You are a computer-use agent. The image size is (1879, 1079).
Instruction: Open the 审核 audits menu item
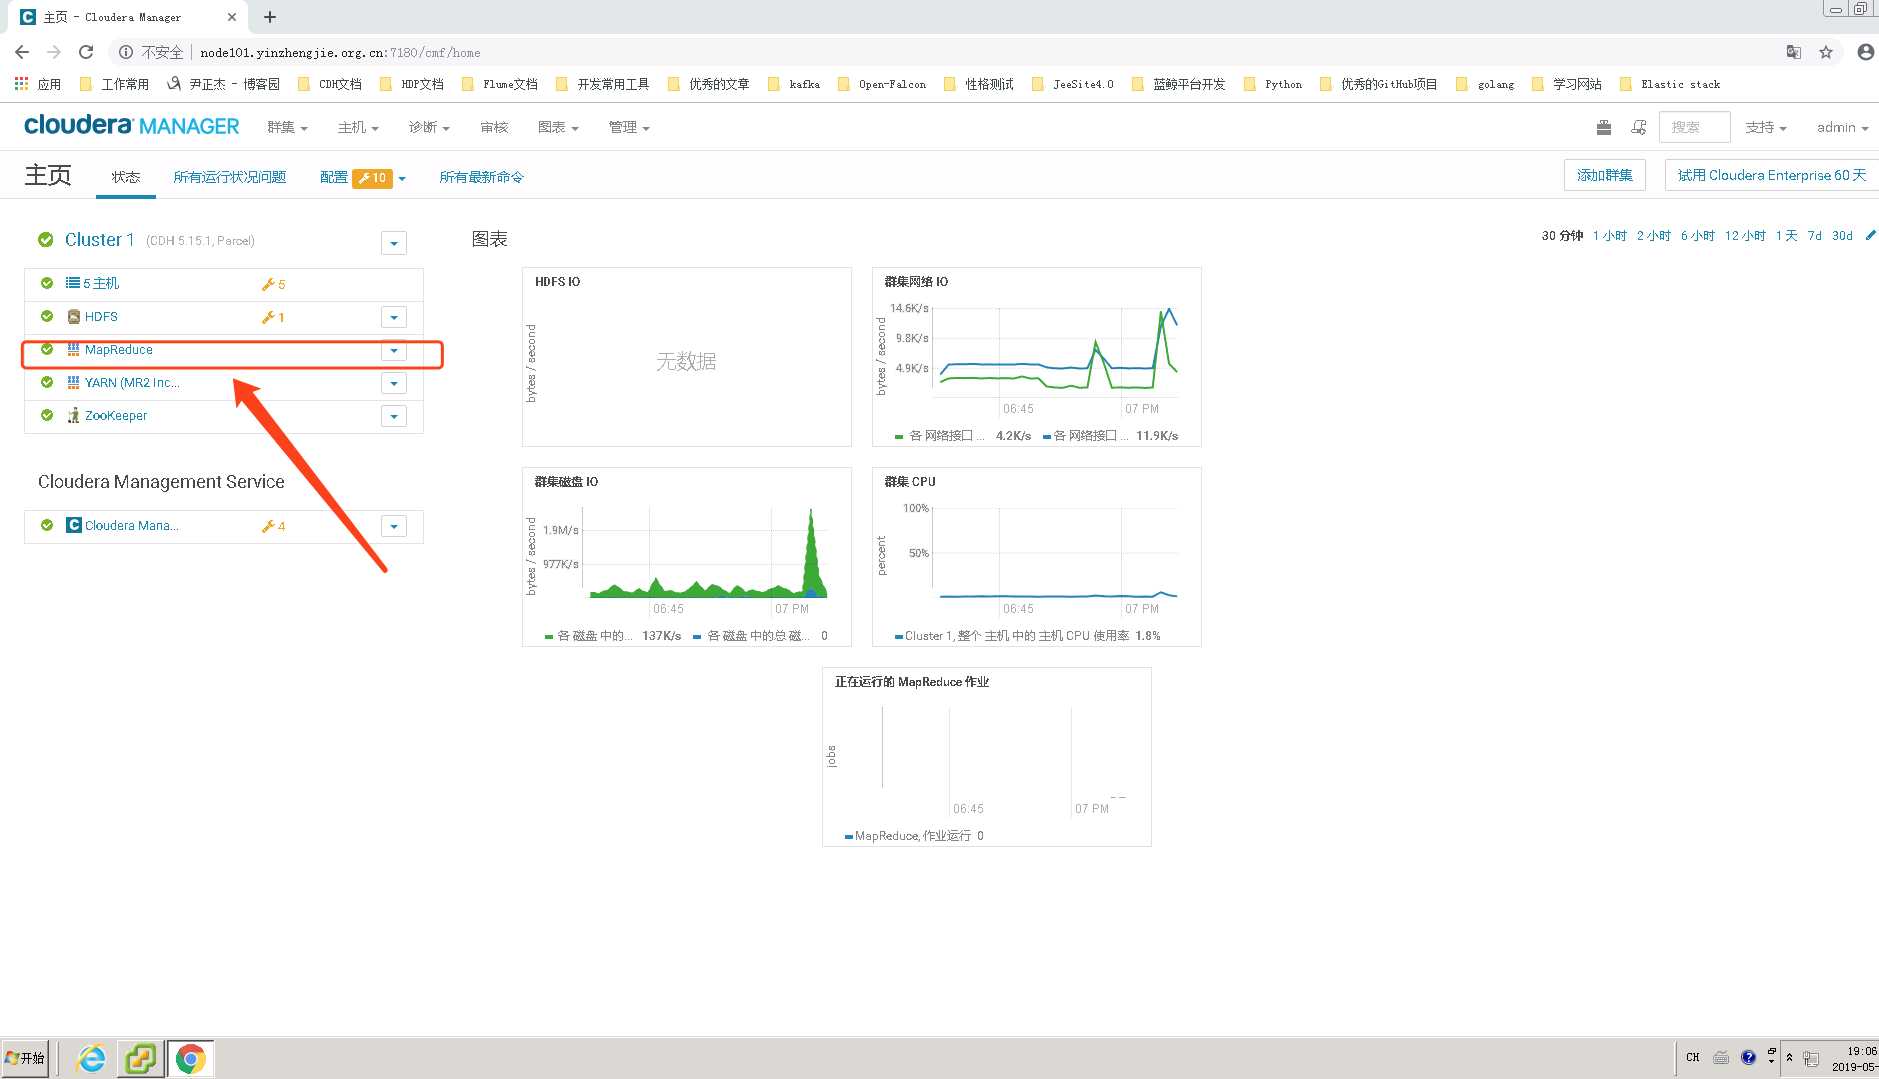494,127
